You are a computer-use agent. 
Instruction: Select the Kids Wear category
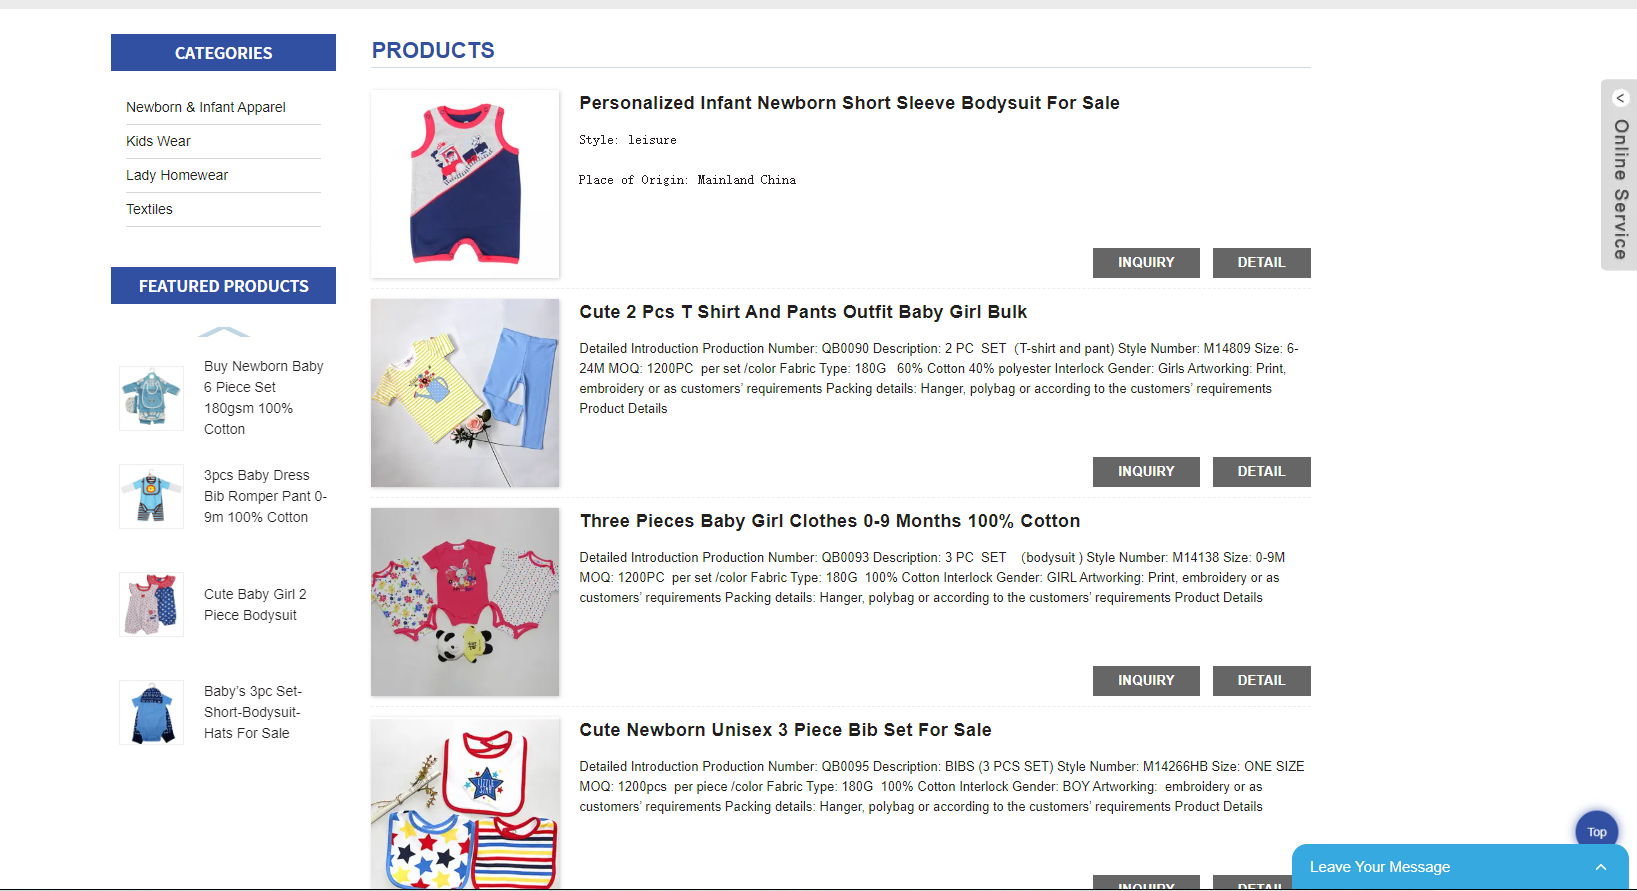[158, 141]
